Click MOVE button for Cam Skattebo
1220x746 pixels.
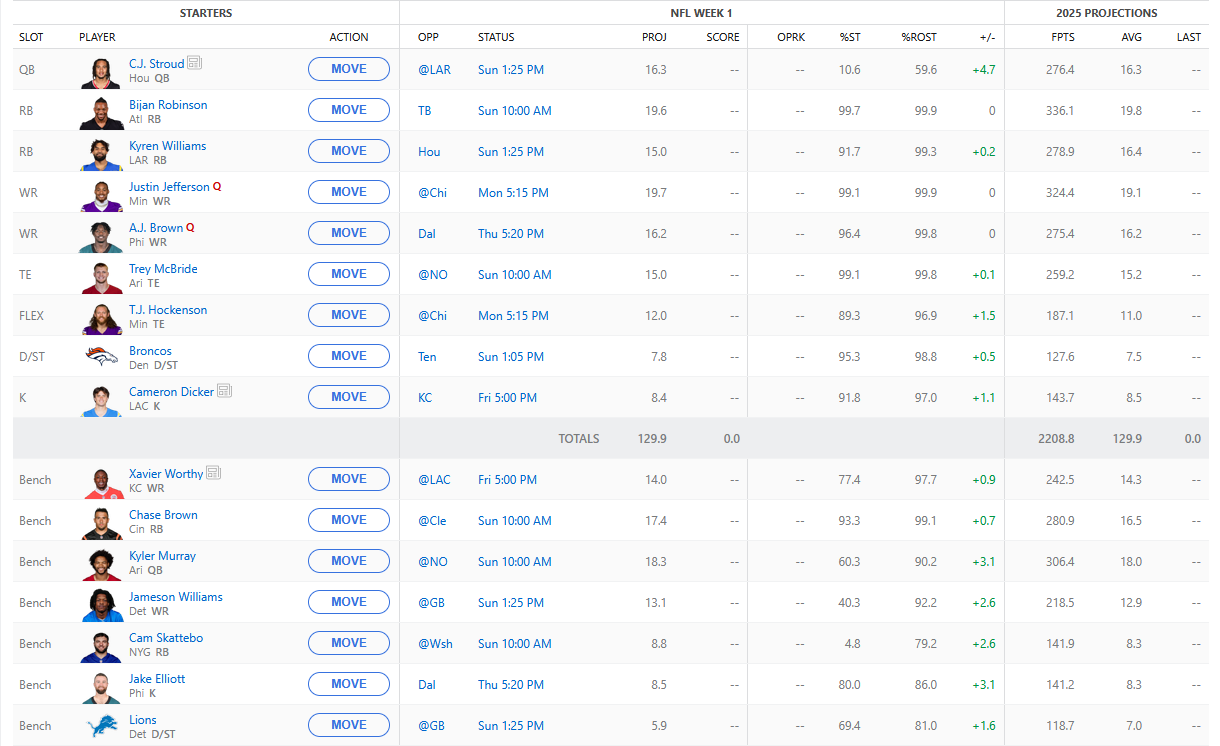click(x=349, y=643)
